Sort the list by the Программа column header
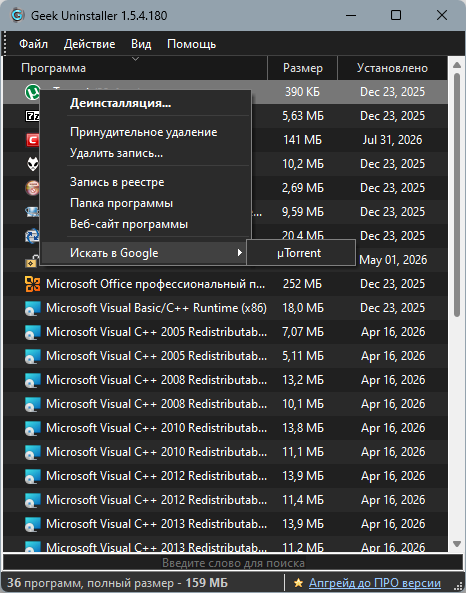This screenshot has width=466, height=593. (x=135, y=68)
